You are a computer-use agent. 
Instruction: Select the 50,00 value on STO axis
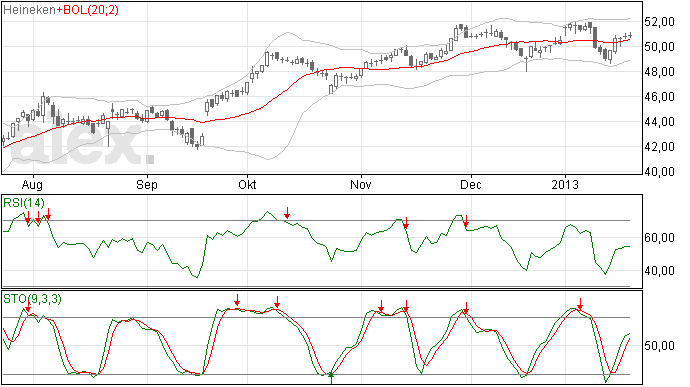coord(659,346)
